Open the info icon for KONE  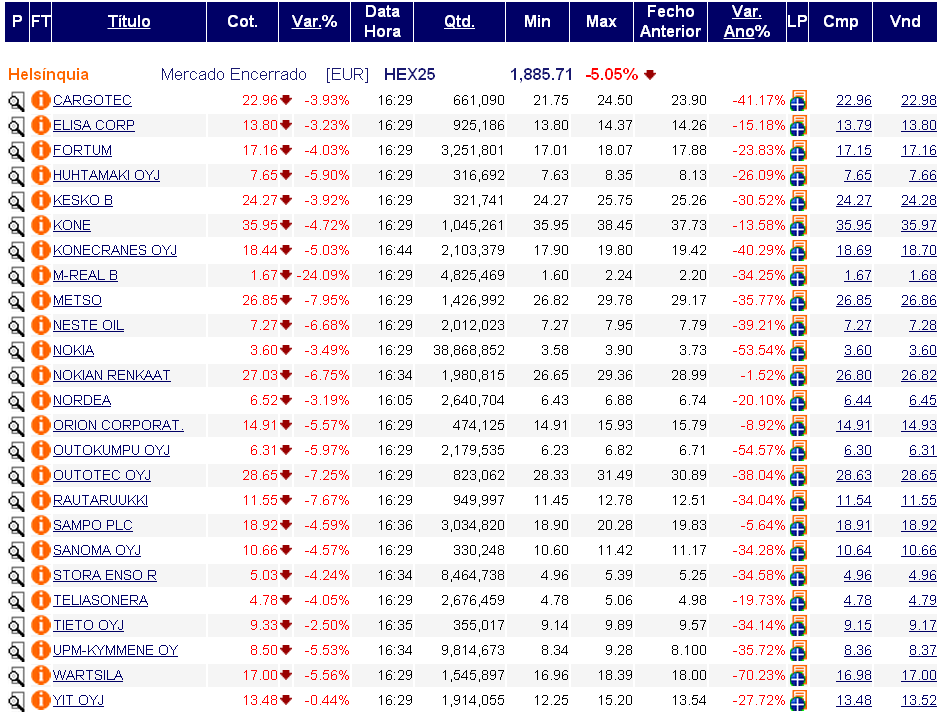[41, 225]
